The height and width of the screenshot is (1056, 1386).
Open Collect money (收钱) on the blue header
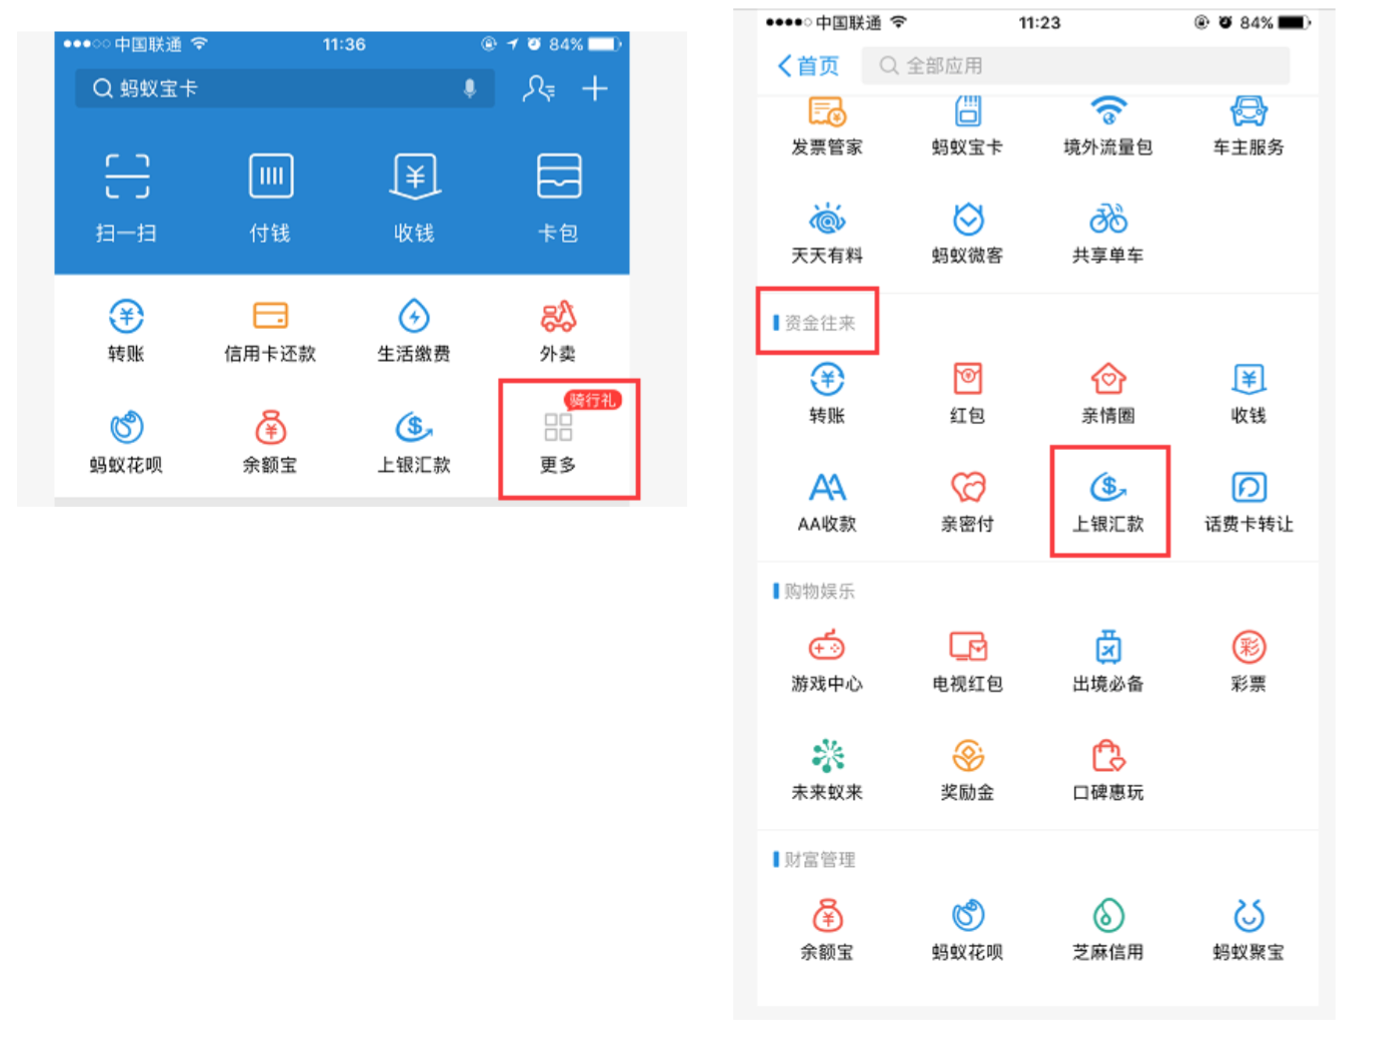coord(414,198)
